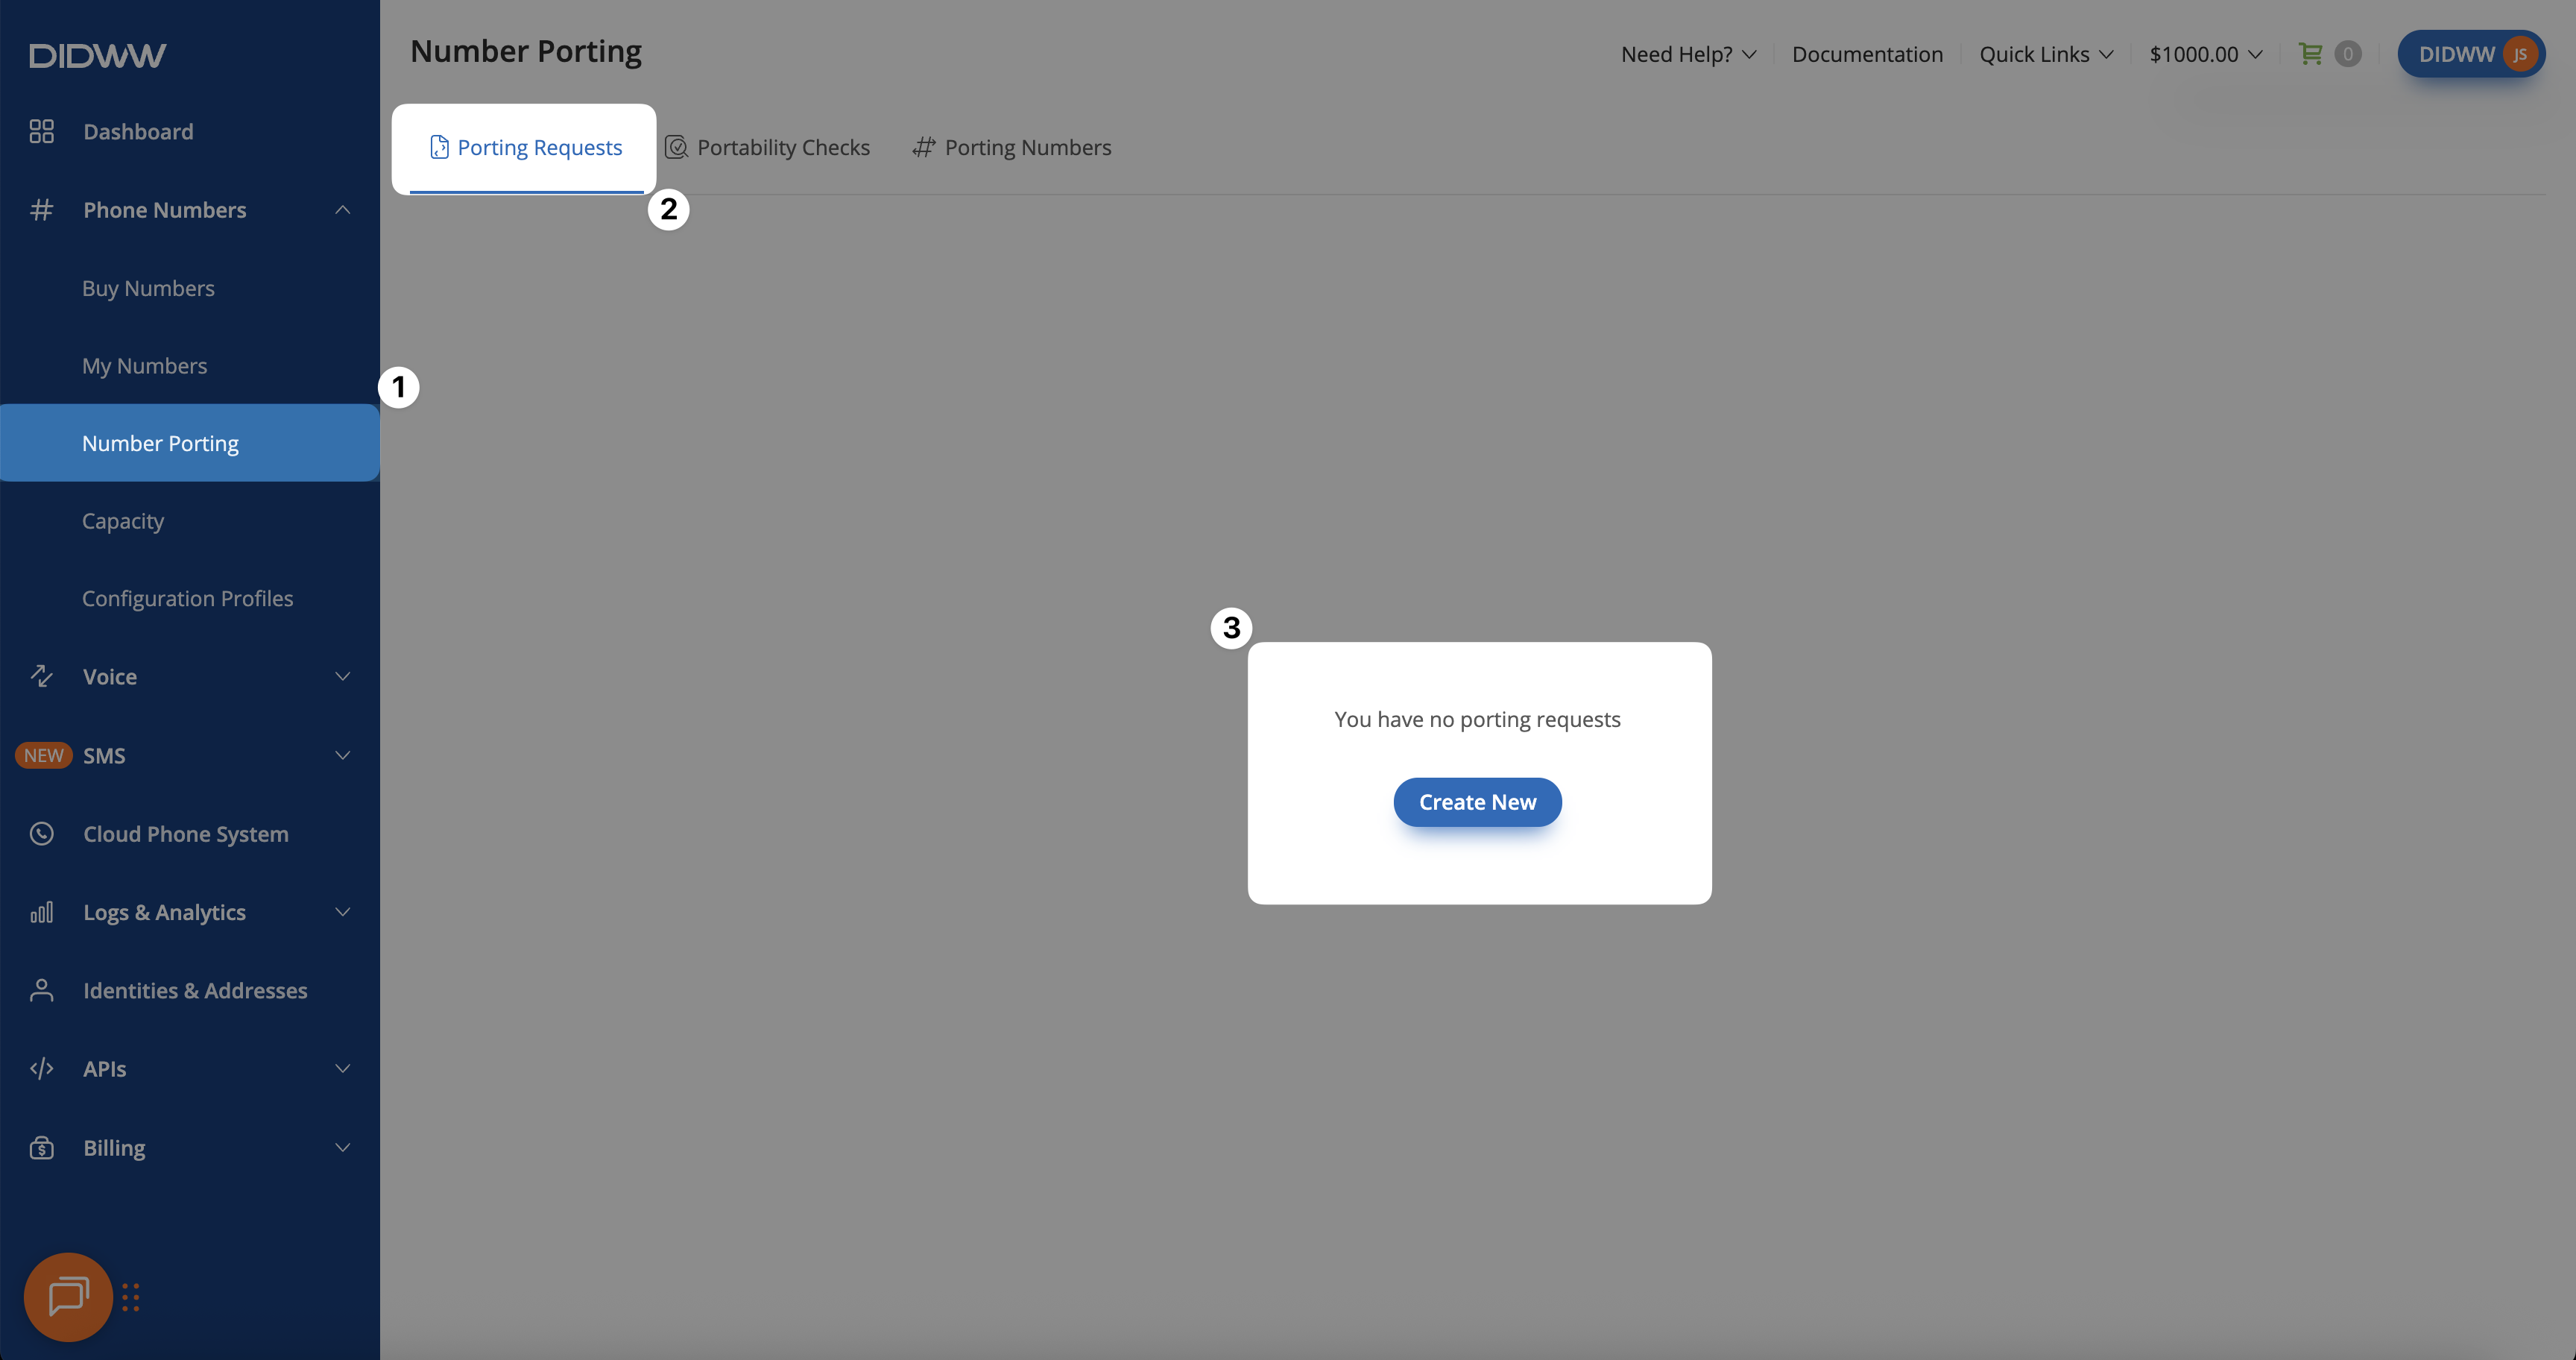Select My Numbers in the sidebar
This screenshot has height=1360, width=2576.
pyautogui.click(x=145, y=366)
